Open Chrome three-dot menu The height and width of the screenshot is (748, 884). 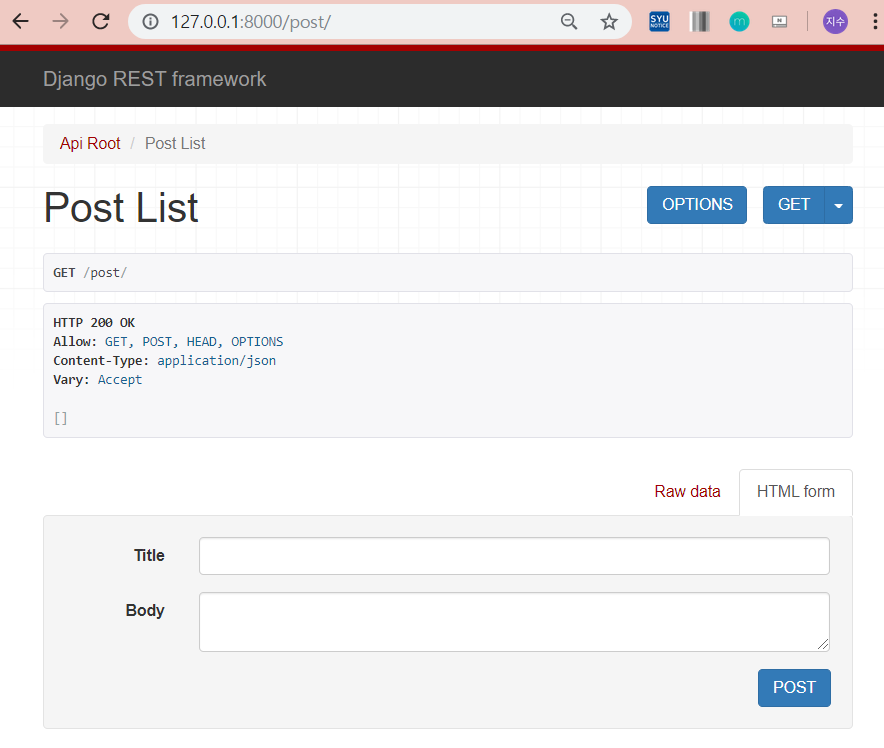pos(874,22)
